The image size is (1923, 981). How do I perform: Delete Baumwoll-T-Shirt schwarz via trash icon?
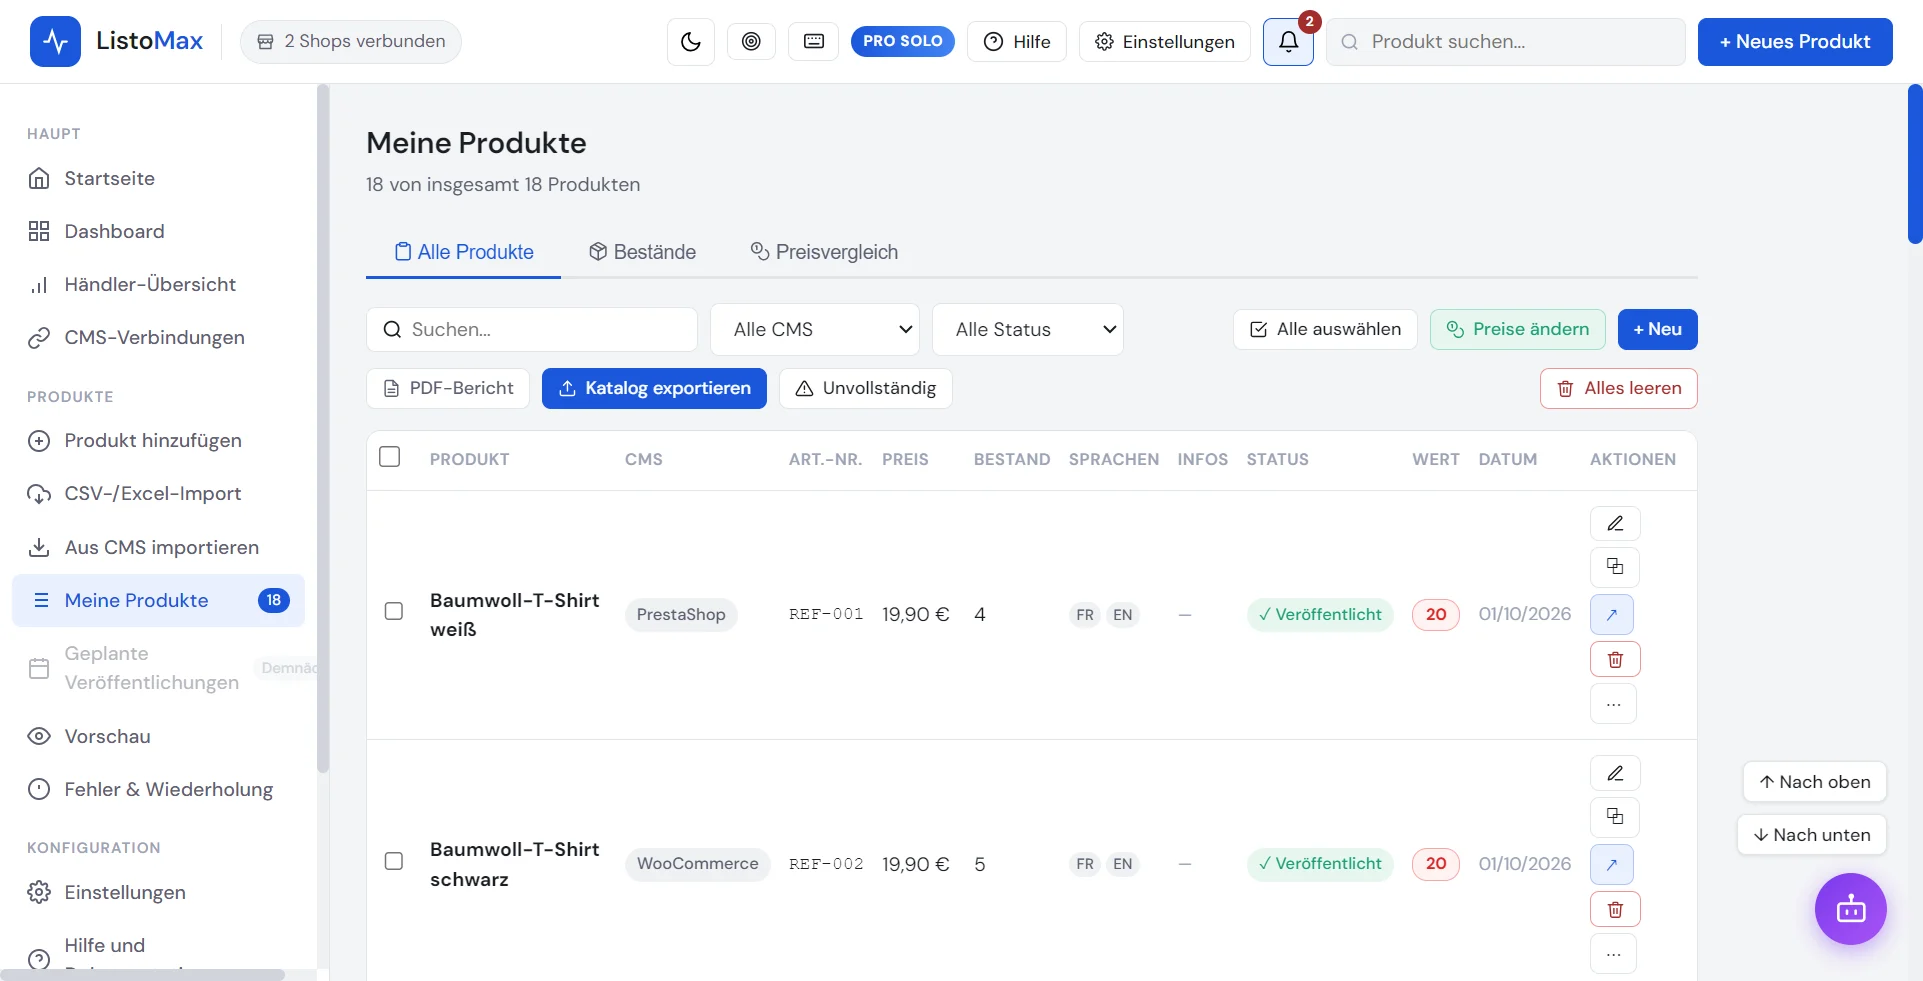1615,909
